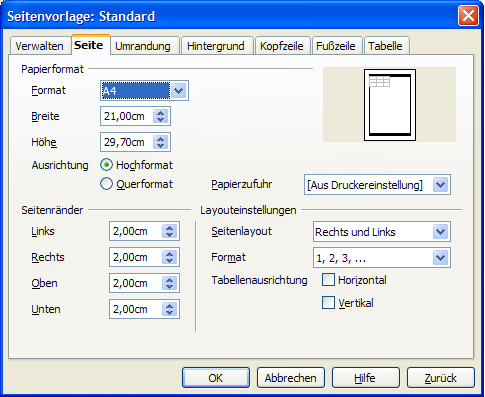Select Hochformat orientation

[106, 165]
